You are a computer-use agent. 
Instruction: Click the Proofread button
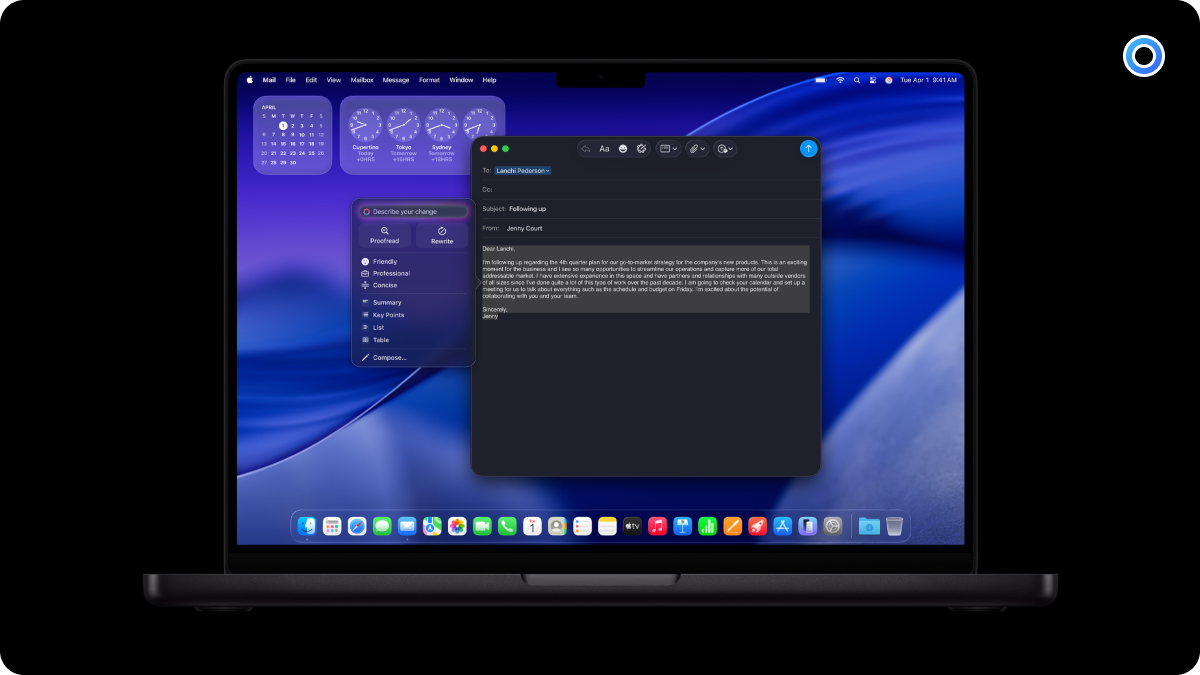[x=384, y=235]
